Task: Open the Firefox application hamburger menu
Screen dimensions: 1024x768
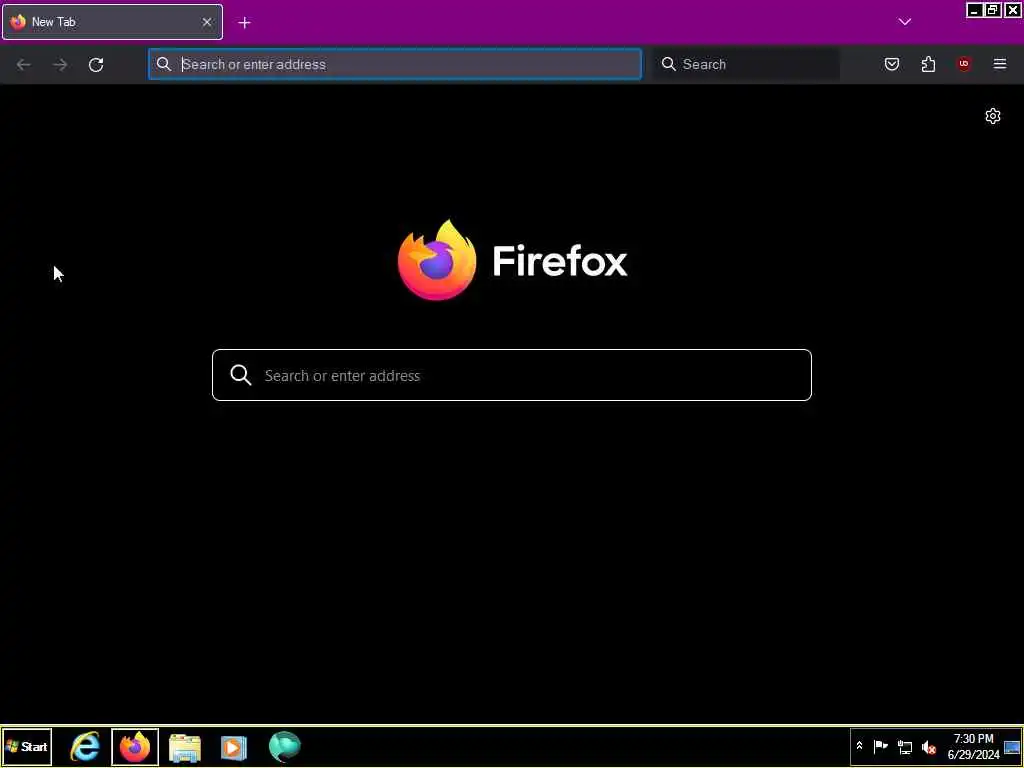Action: [x=1000, y=64]
